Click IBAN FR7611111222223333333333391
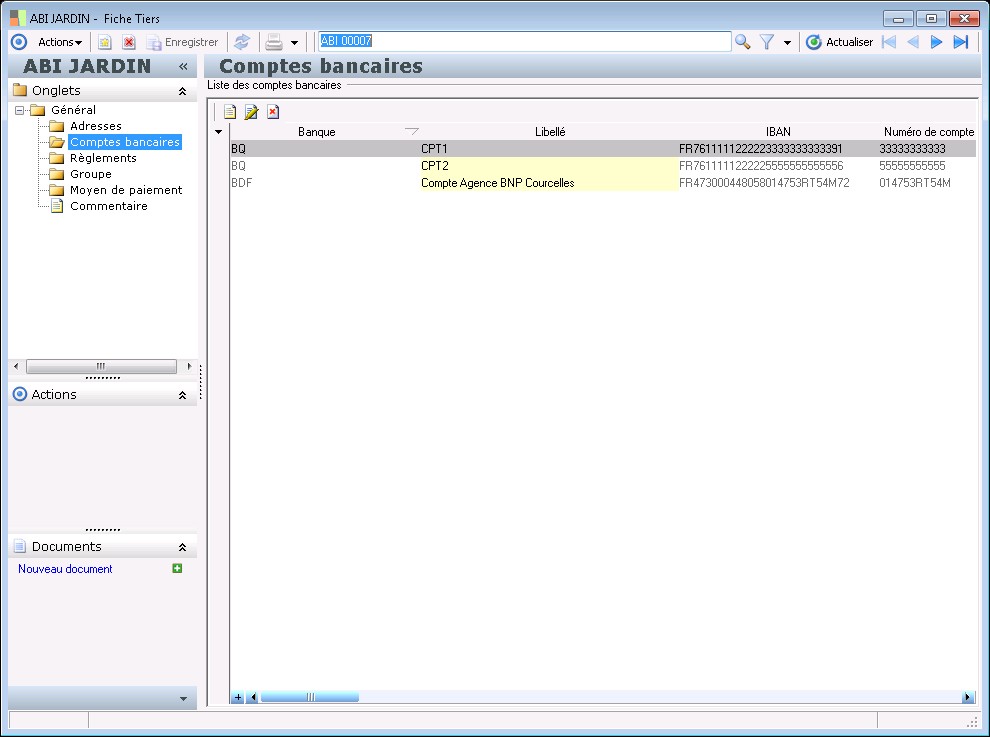 click(760, 149)
